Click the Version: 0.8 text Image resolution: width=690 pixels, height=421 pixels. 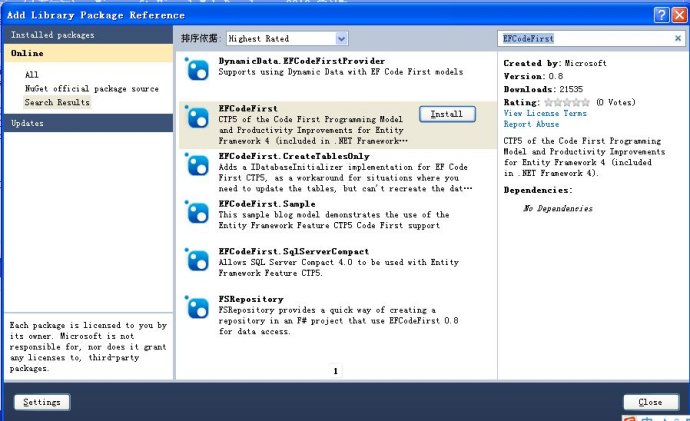click(x=533, y=76)
